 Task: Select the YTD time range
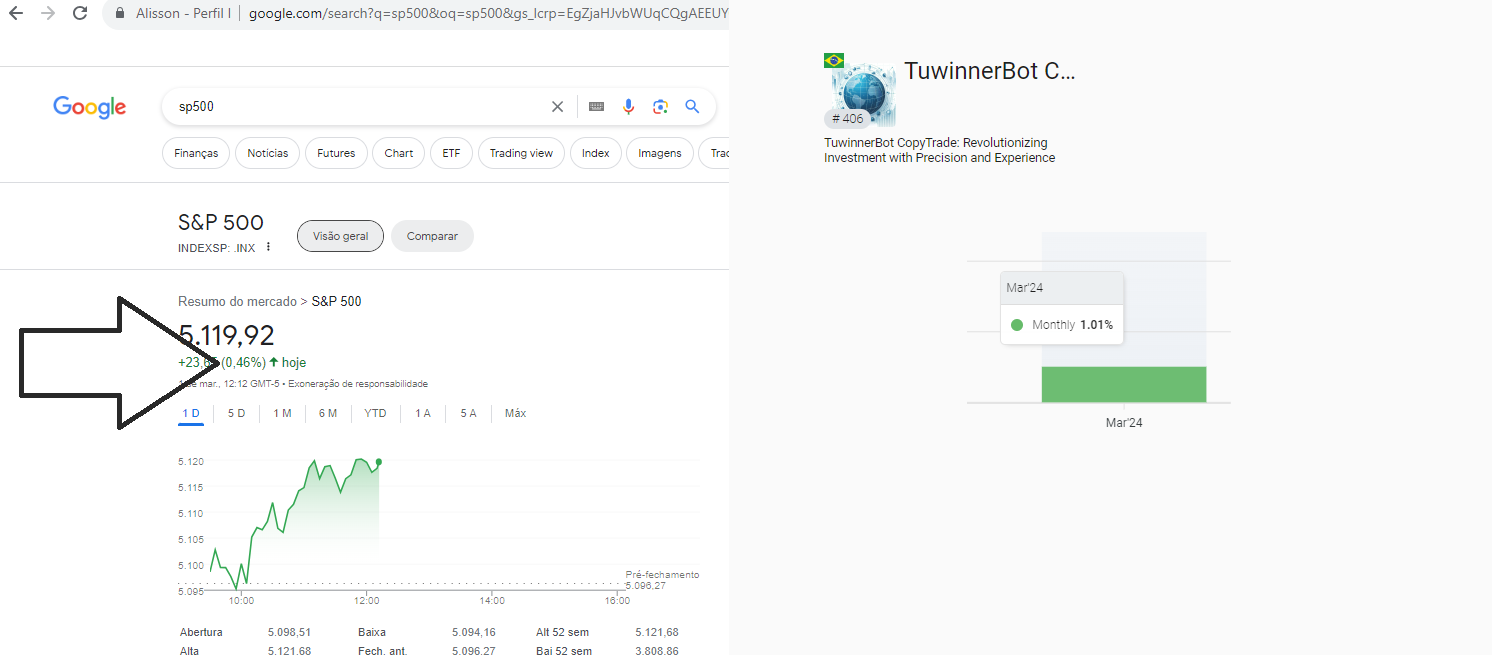tap(374, 412)
